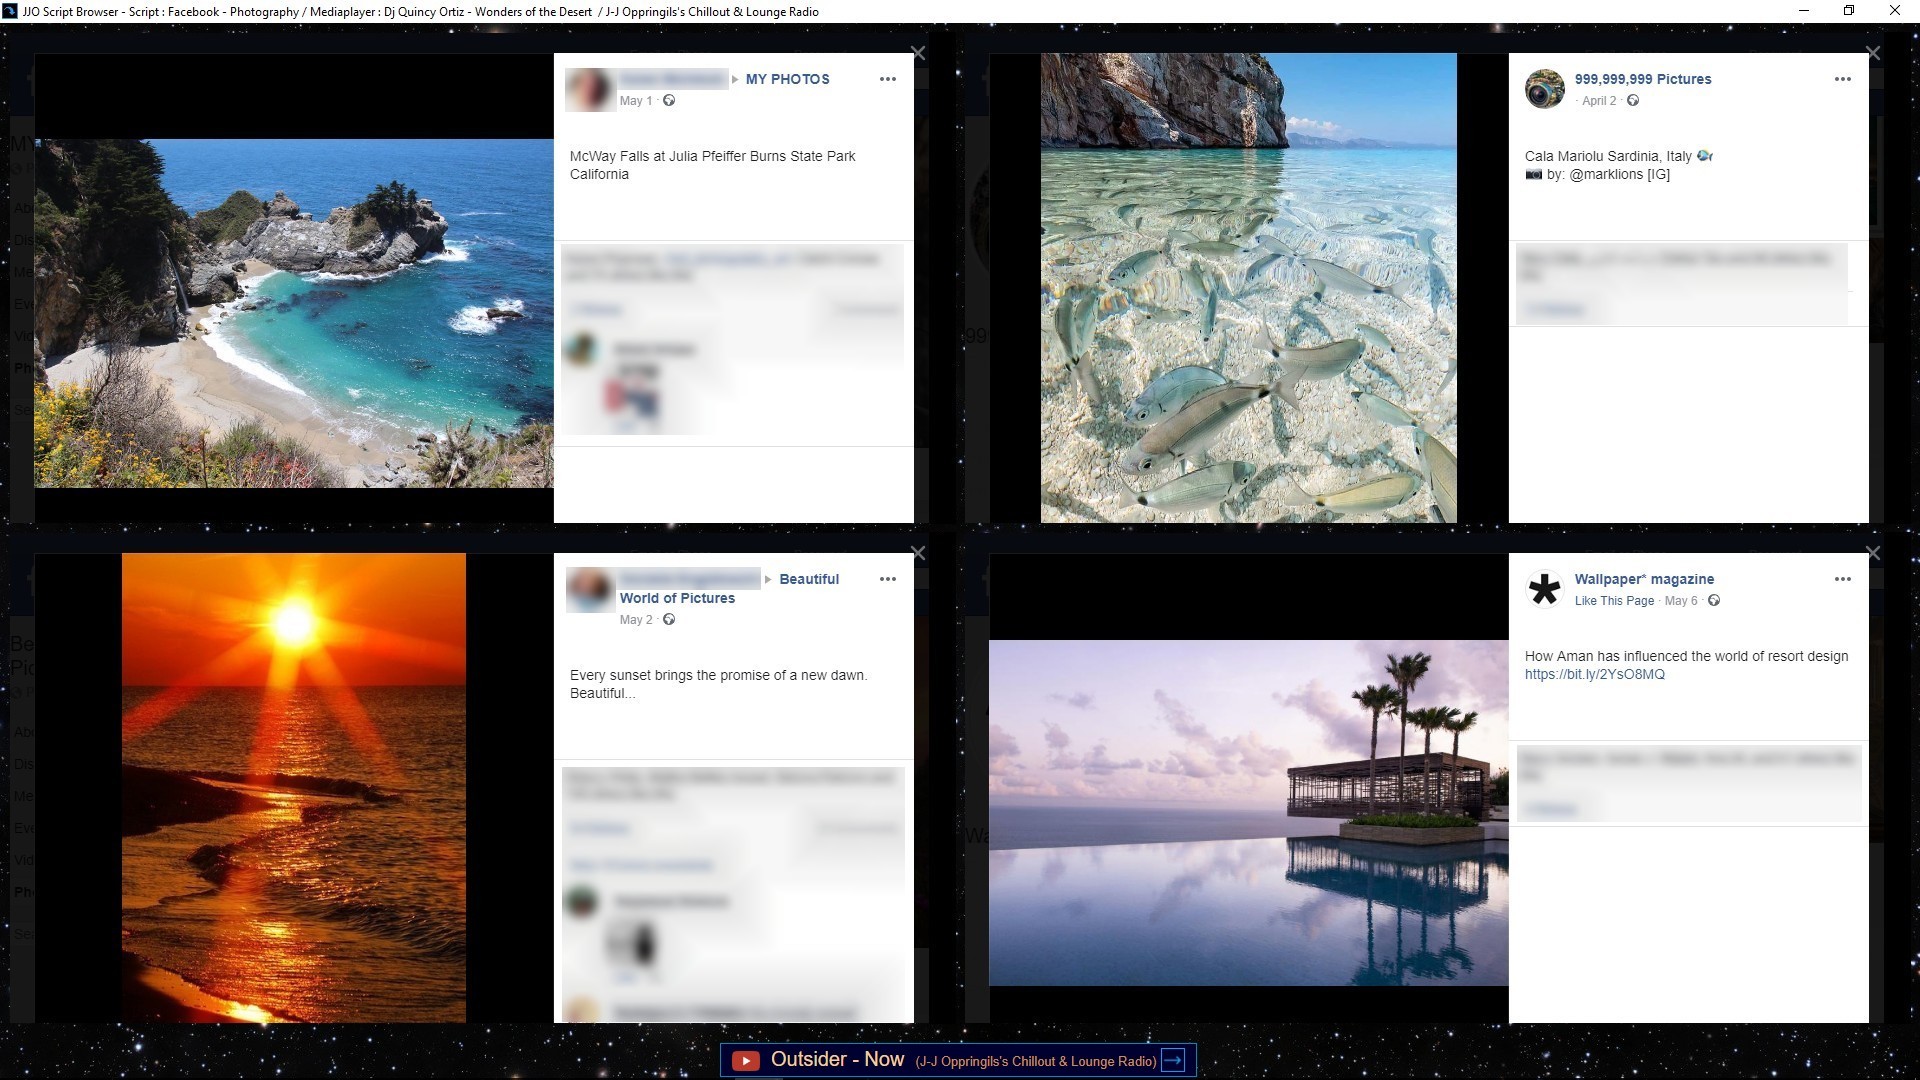The height and width of the screenshot is (1080, 1920).
Task: Open options menu on Cala Mariolu post
Action: click(1842, 79)
